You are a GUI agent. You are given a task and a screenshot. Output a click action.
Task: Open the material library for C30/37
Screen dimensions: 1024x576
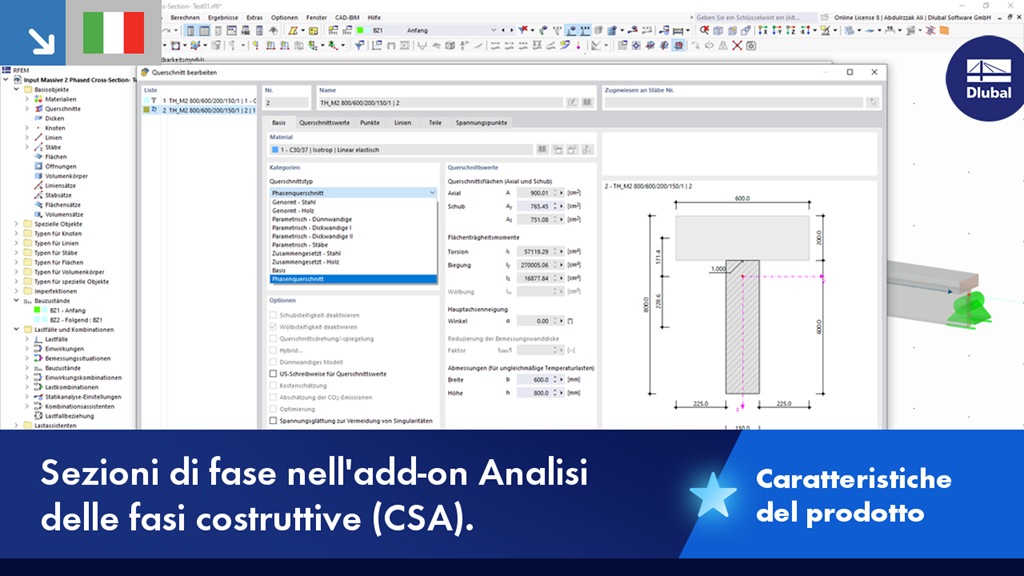pos(543,148)
